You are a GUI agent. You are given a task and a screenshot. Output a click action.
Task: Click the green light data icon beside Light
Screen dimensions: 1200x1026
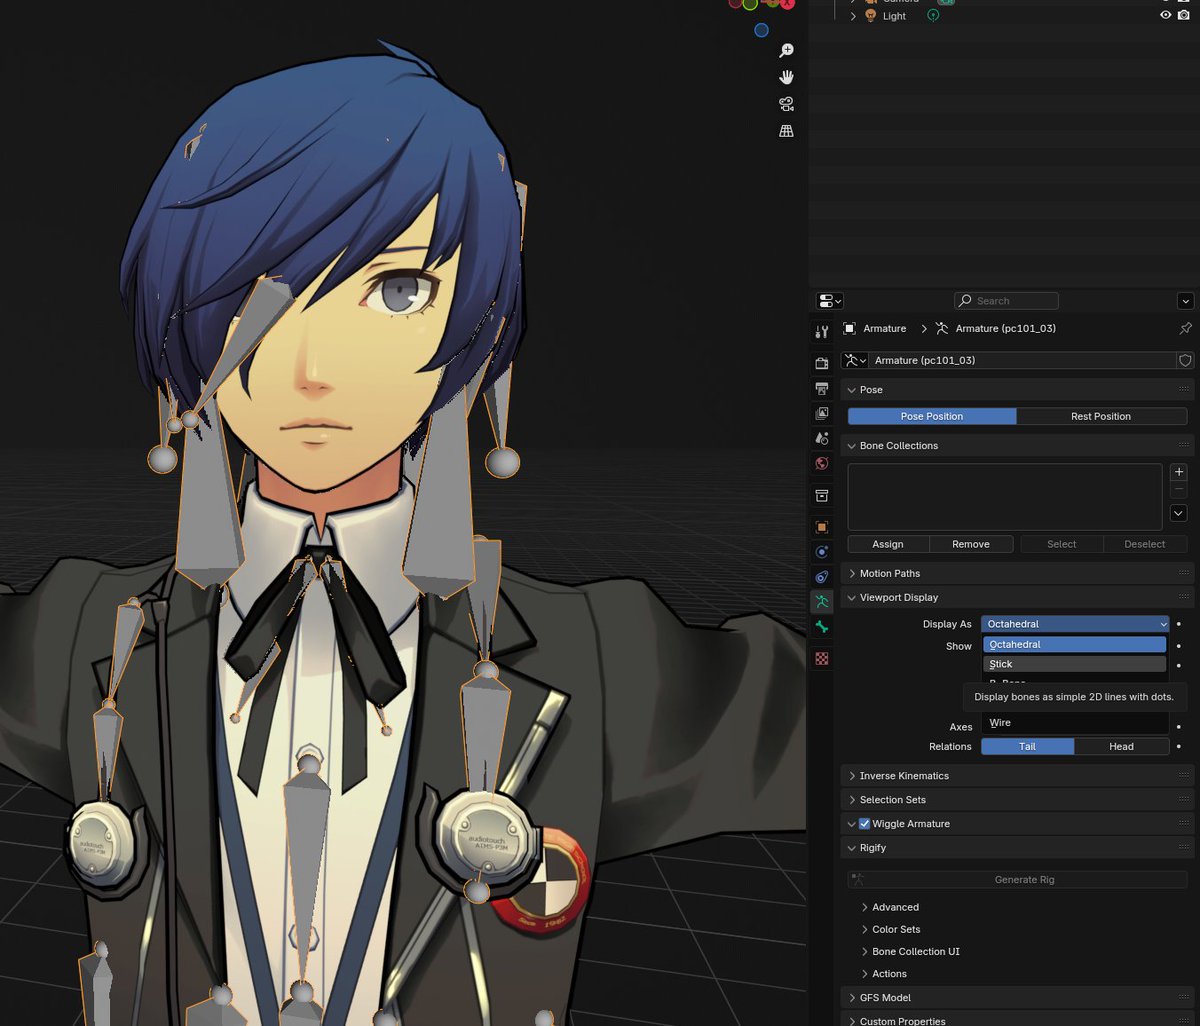(x=933, y=16)
